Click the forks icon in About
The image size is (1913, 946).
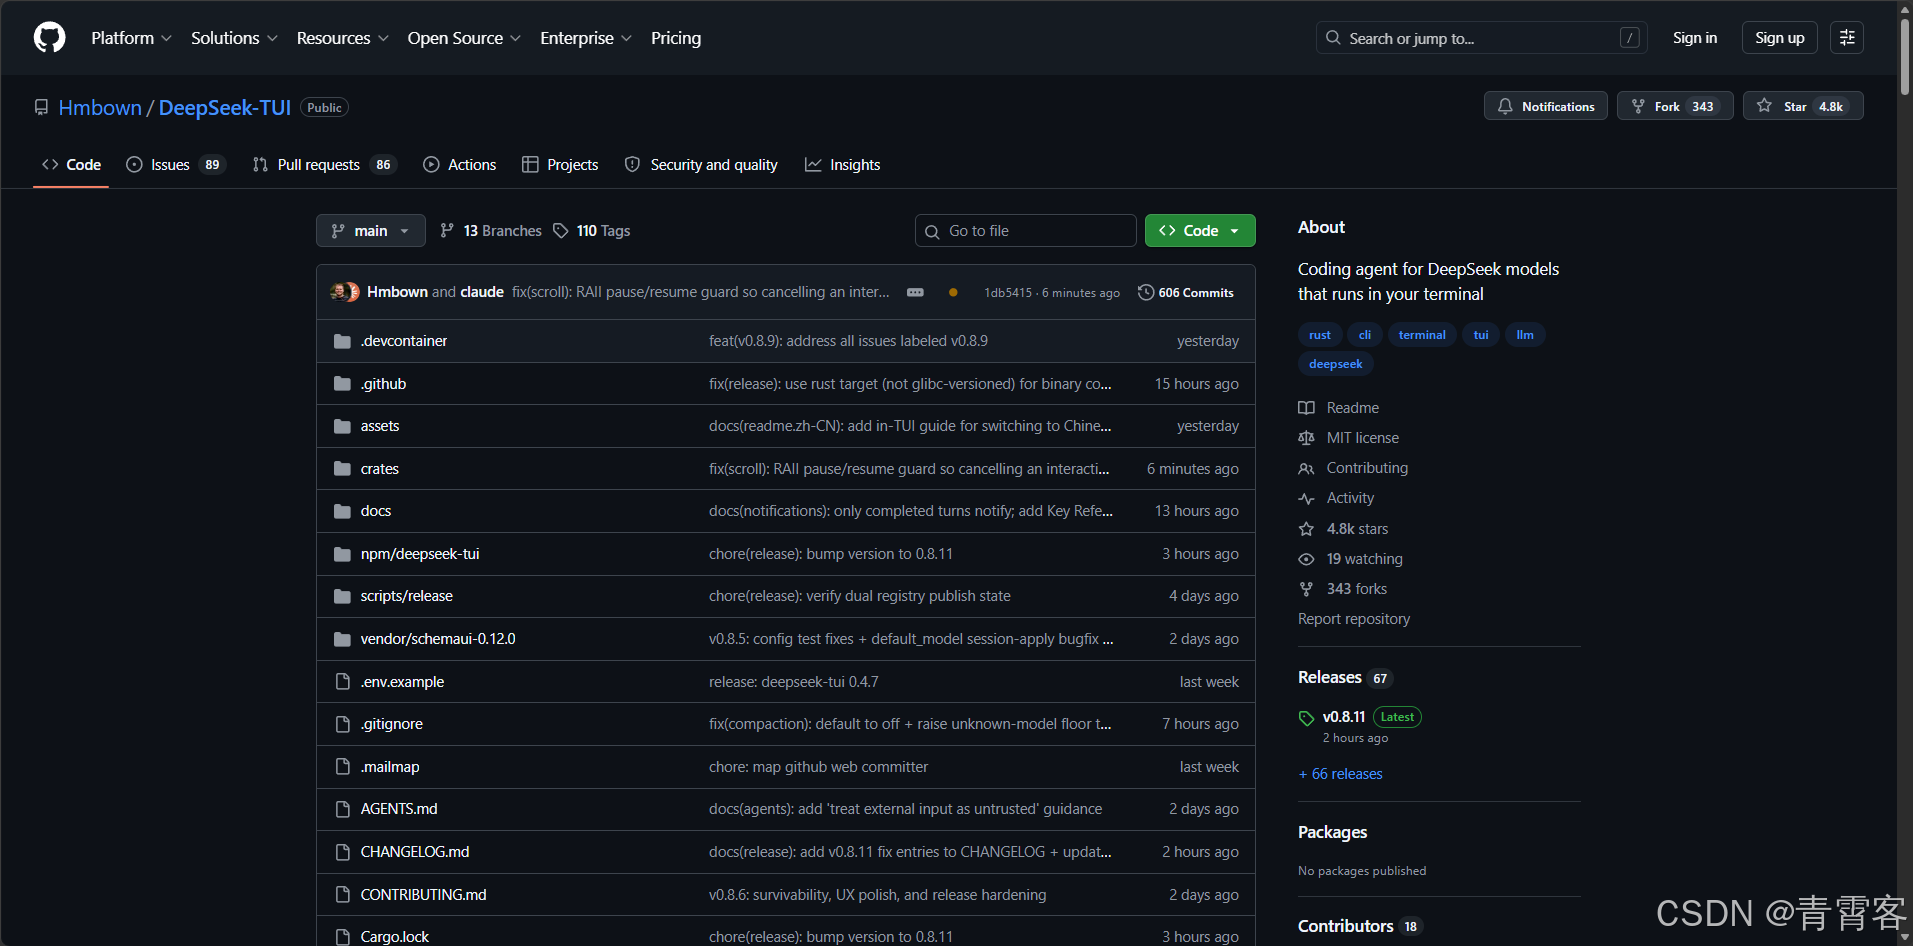[1306, 589]
